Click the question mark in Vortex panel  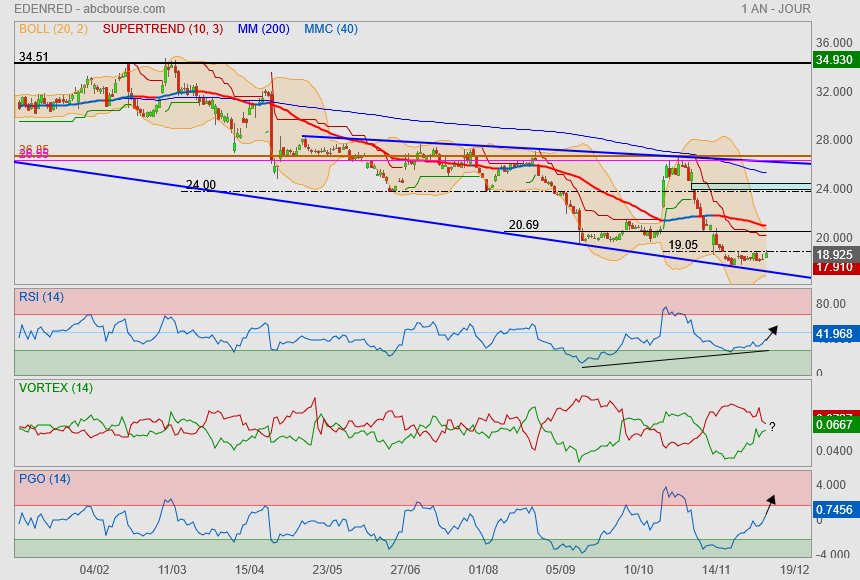coord(772,427)
